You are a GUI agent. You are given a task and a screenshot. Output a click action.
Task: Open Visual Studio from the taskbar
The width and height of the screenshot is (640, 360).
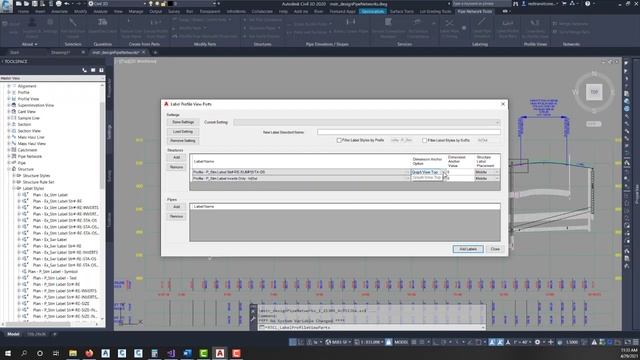click(171, 353)
